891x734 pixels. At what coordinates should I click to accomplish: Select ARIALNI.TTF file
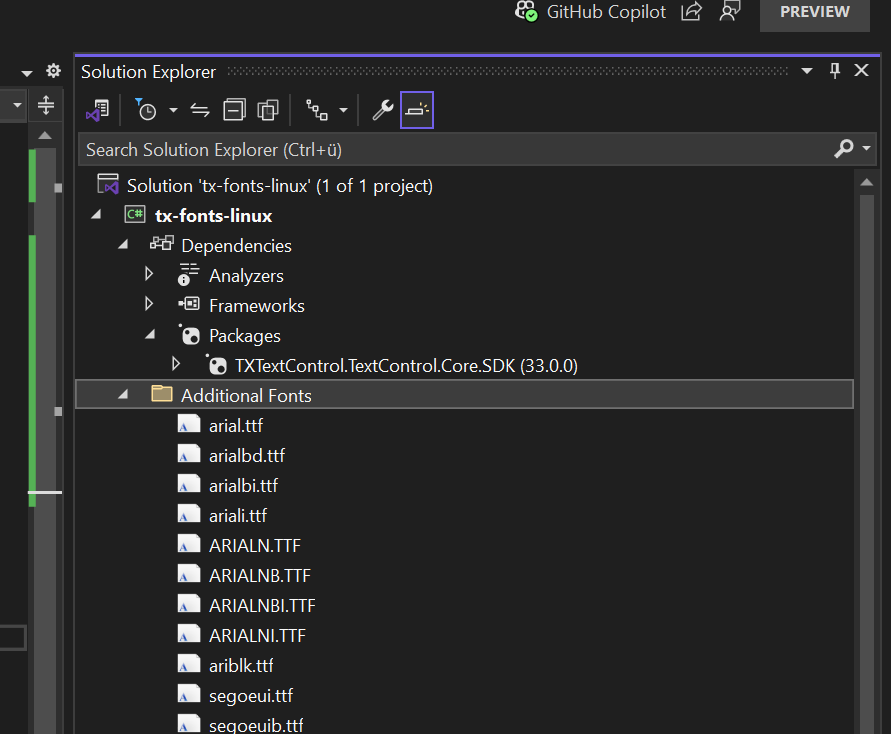[x=257, y=636]
